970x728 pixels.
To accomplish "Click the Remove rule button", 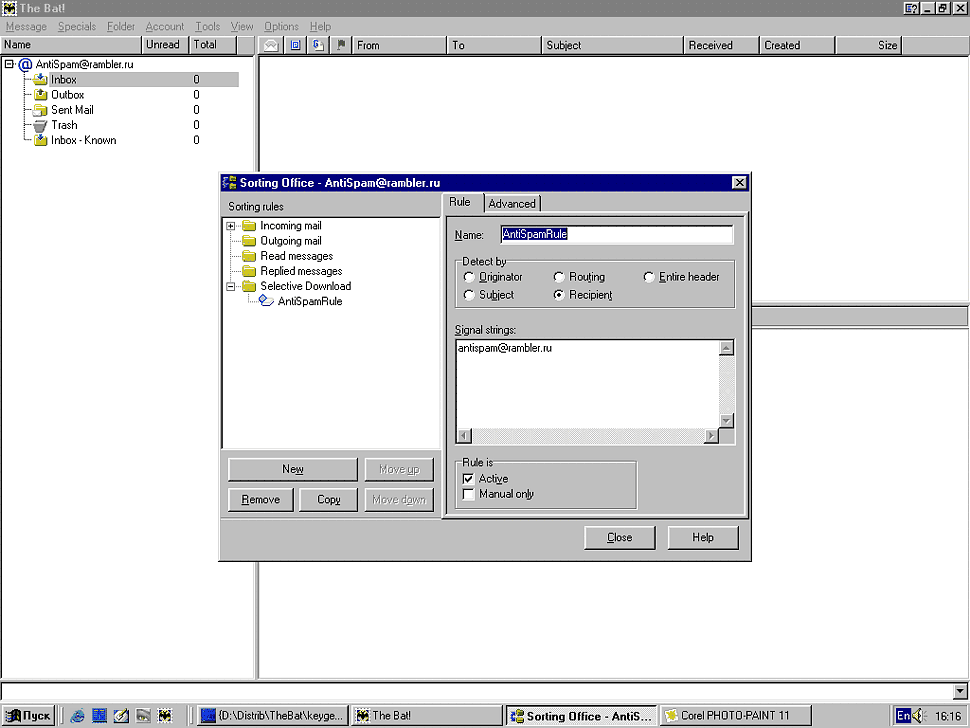I will tap(260, 500).
